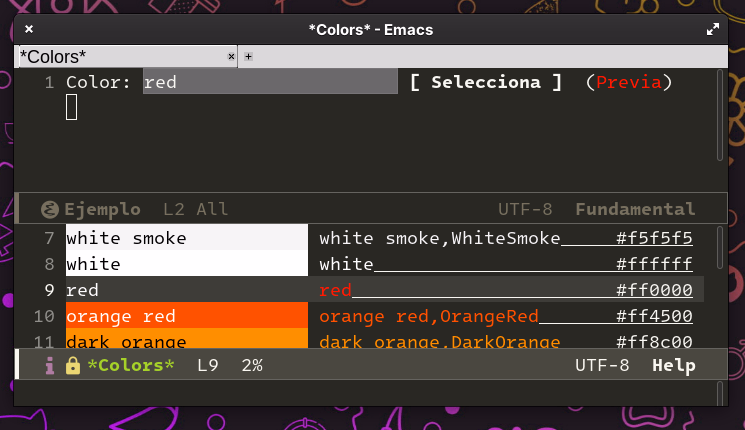Pick the white smoke color swatch
Image resolution: width=745 pixels, height=430 pixels.
click(186, 238)
